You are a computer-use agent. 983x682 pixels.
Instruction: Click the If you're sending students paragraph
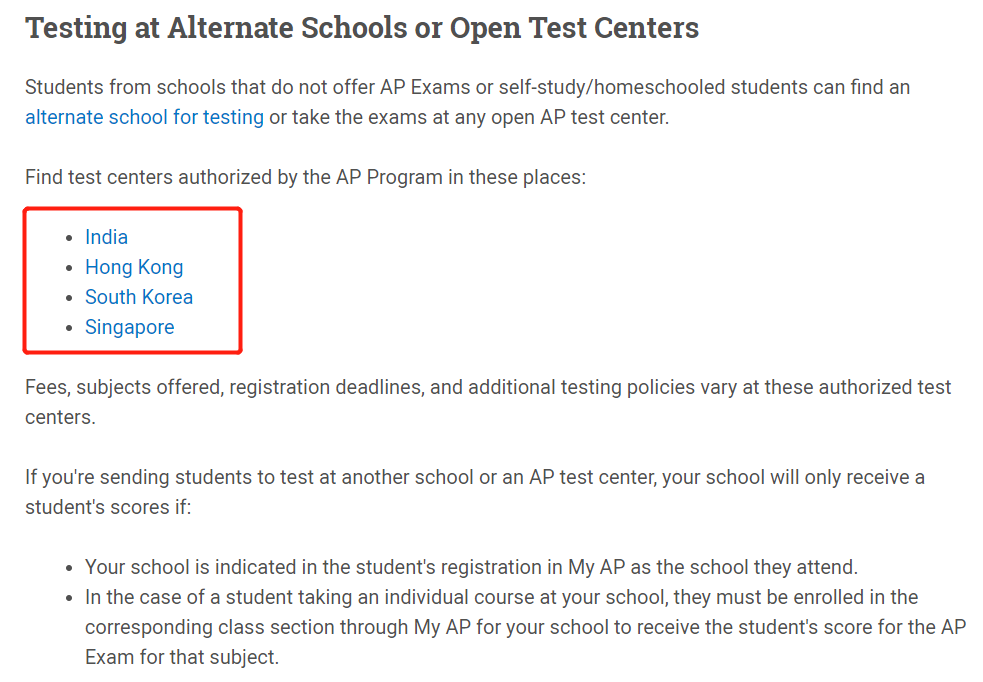(475, 492)
